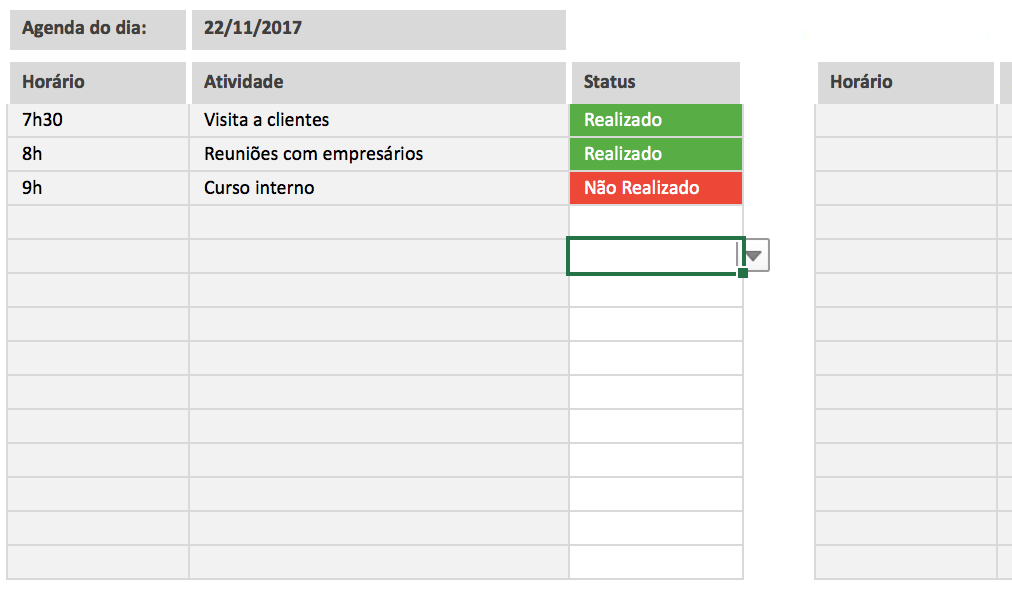Select the 'Visita a clientes' activity cell

coord(378,120)
